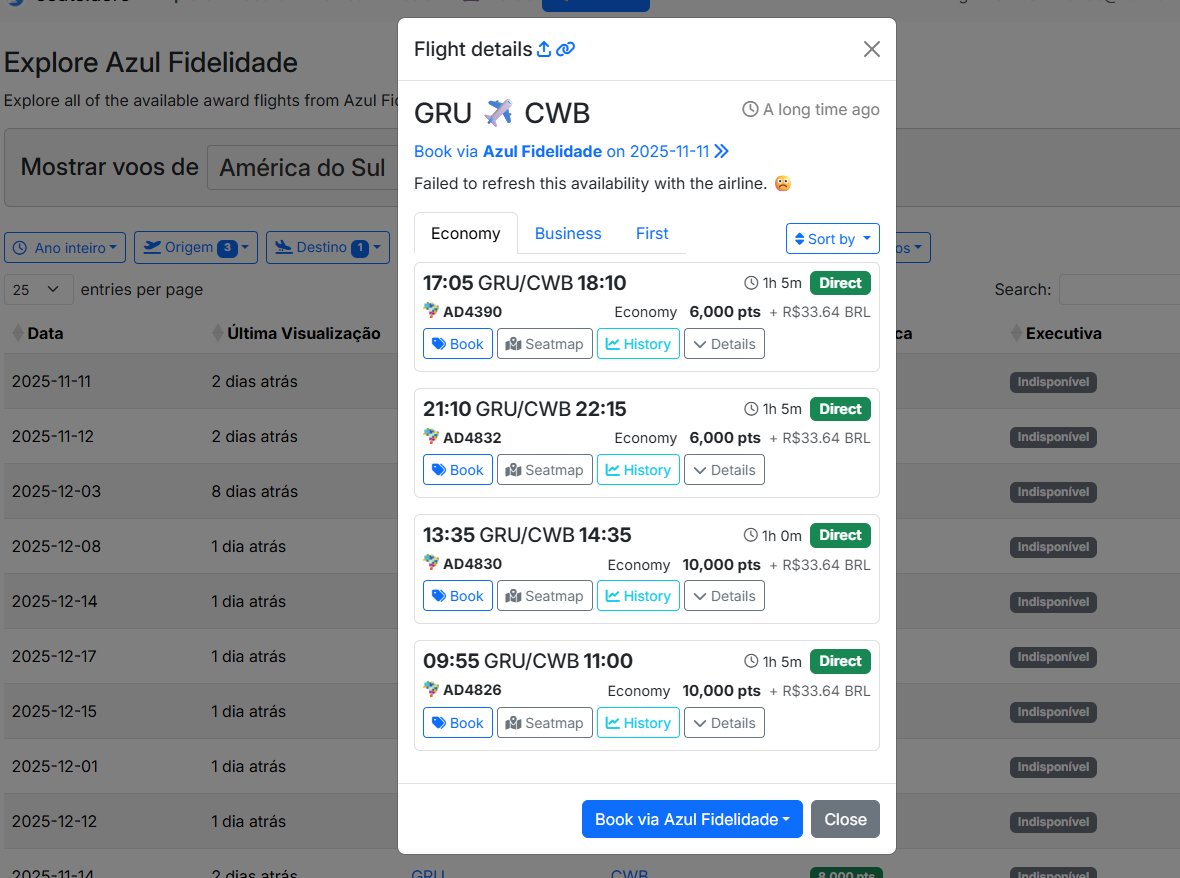Open the Sort by dropdown
Viewport: 1180px width, 878px height.
[832, 239]
